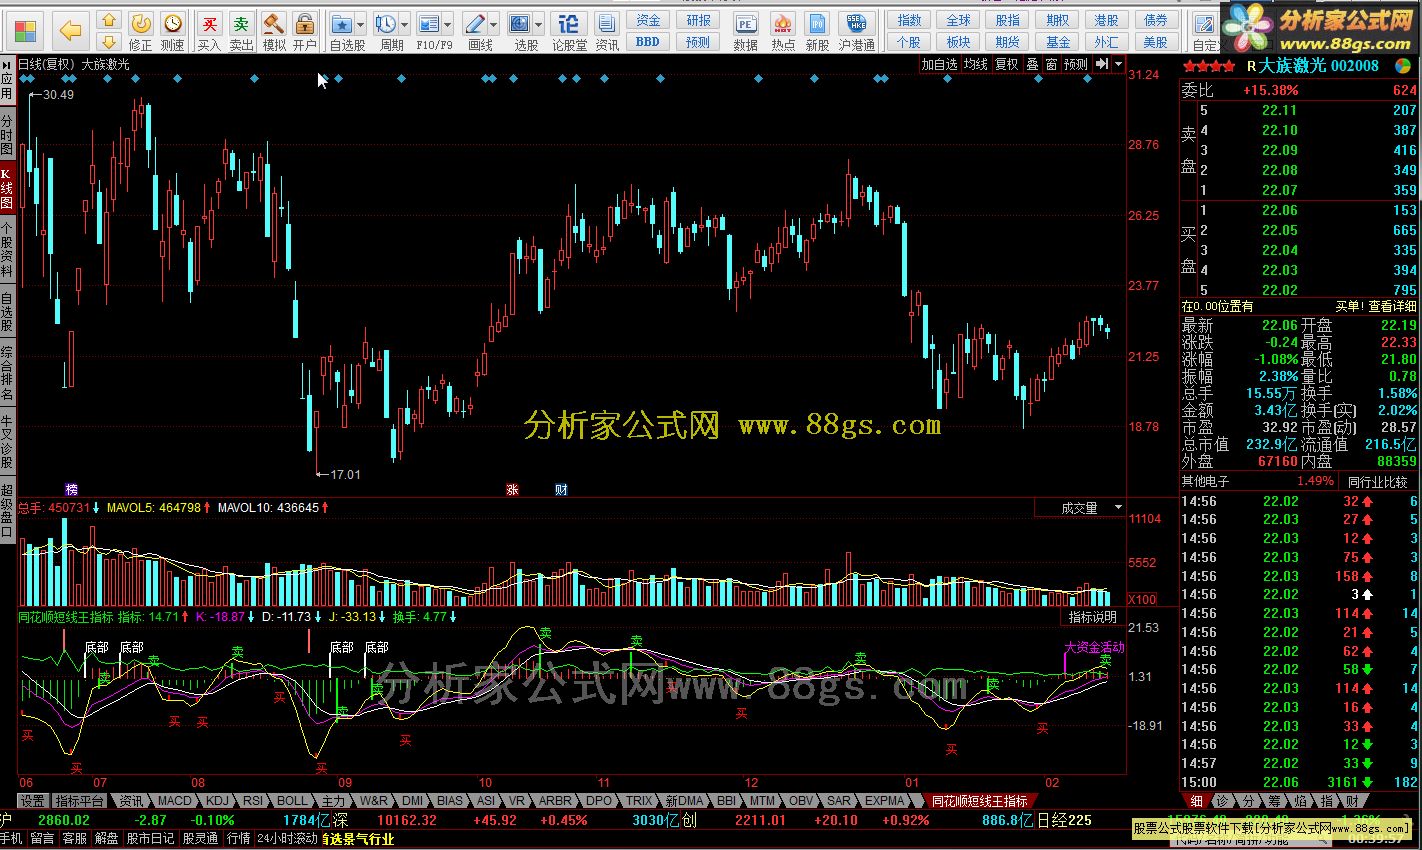Open the 测速 clock icon
The image size is (1422, 850).
pyautogui.click(x=173, y=23)
